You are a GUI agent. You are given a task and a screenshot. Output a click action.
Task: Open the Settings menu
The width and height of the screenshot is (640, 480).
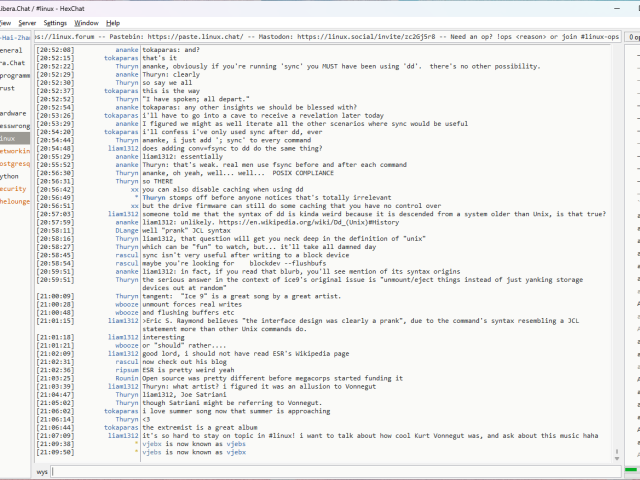click(x=55, y=22)
